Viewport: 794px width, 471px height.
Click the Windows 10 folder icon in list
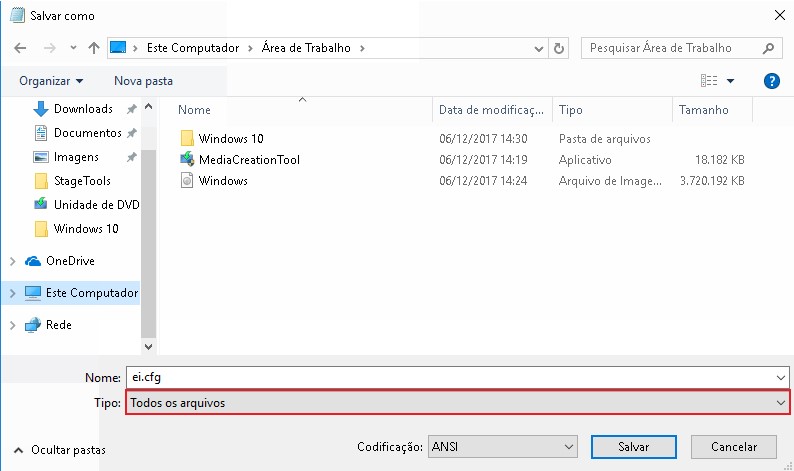point(187,138)
